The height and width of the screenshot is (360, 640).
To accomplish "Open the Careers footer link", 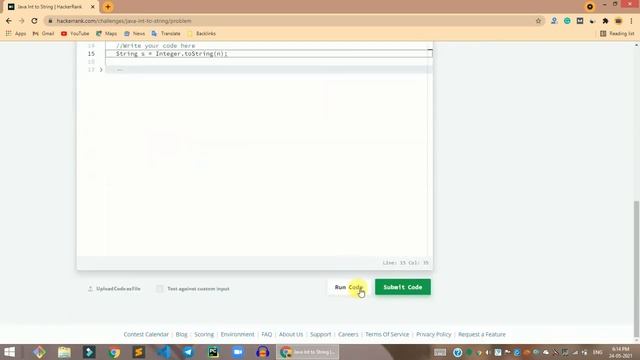I will pyautogui.click(x=348, y=334).
